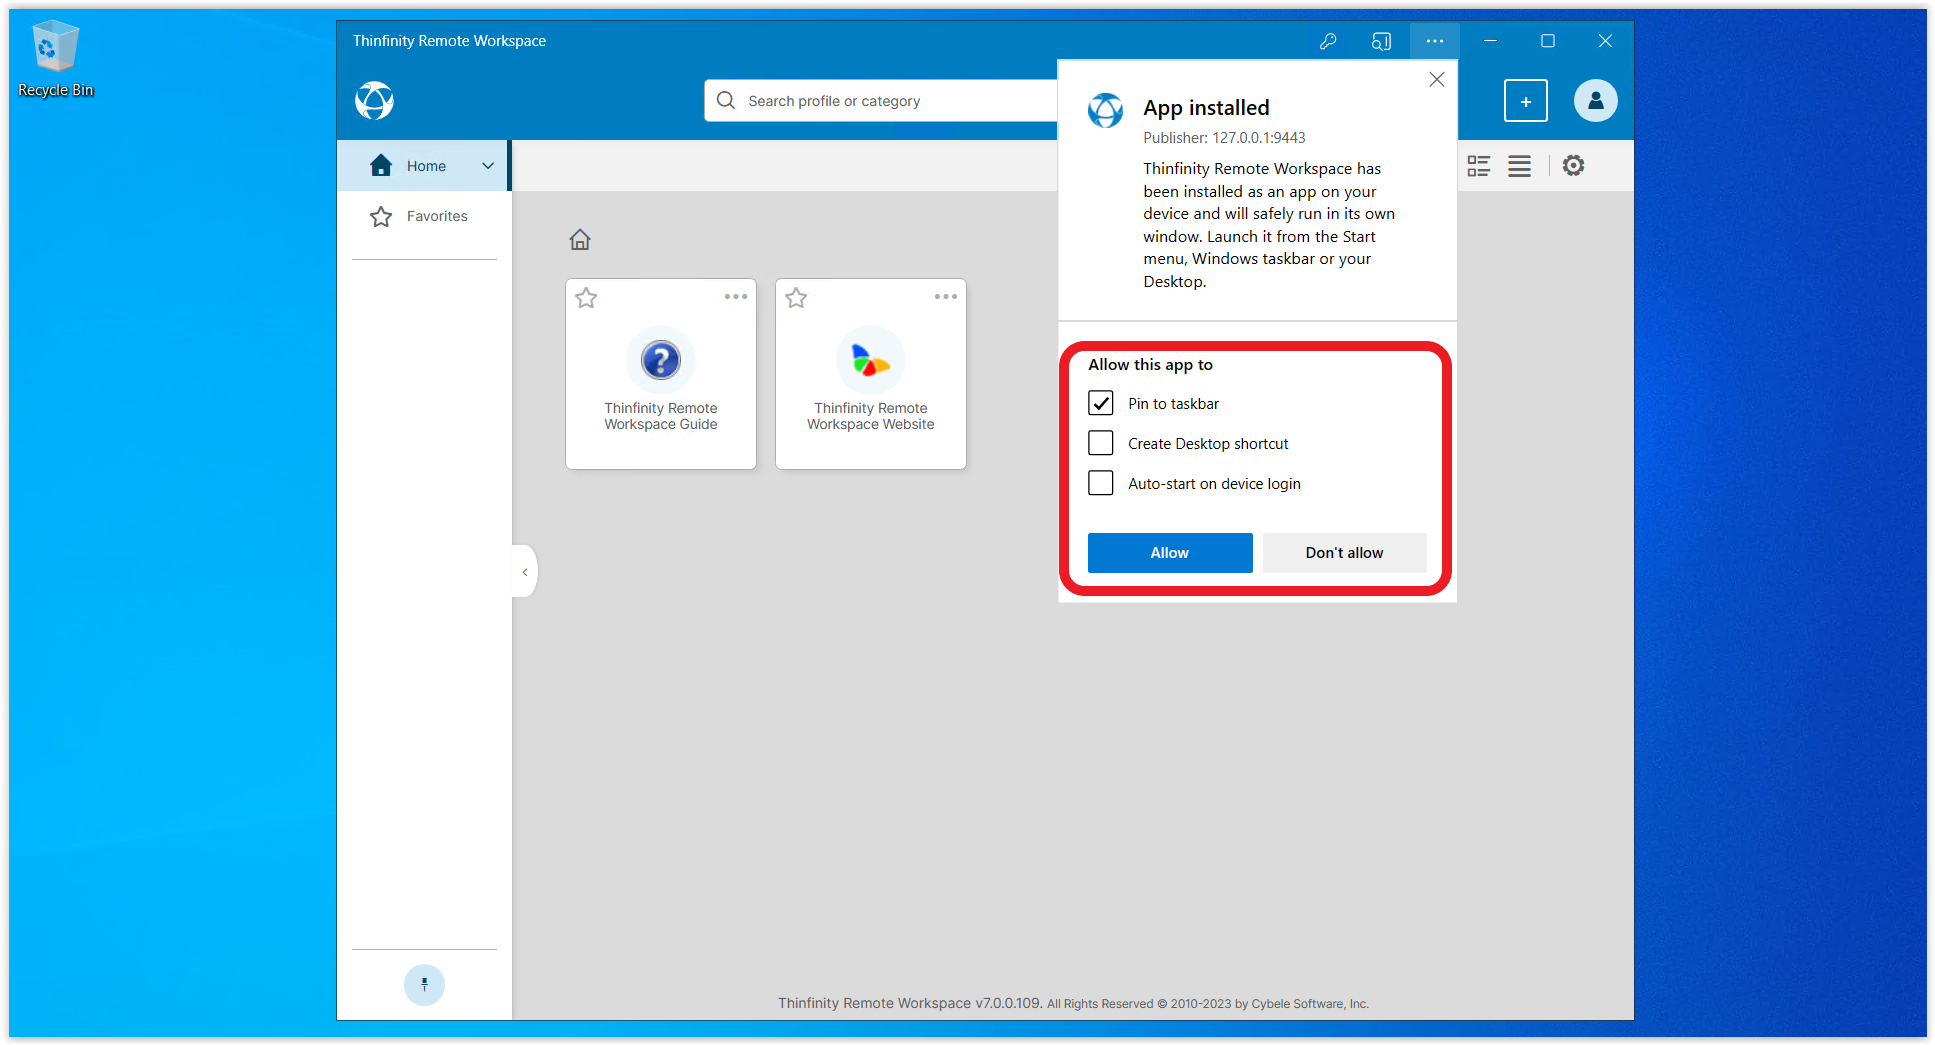Click the app icon in App installed popup

pyautogui.click(x=1106, y=110)
